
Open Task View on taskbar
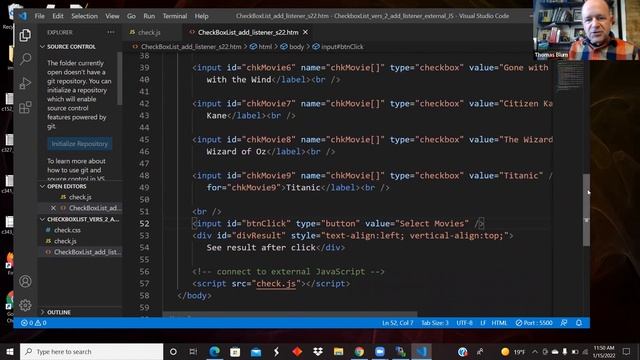pos(193,351)
